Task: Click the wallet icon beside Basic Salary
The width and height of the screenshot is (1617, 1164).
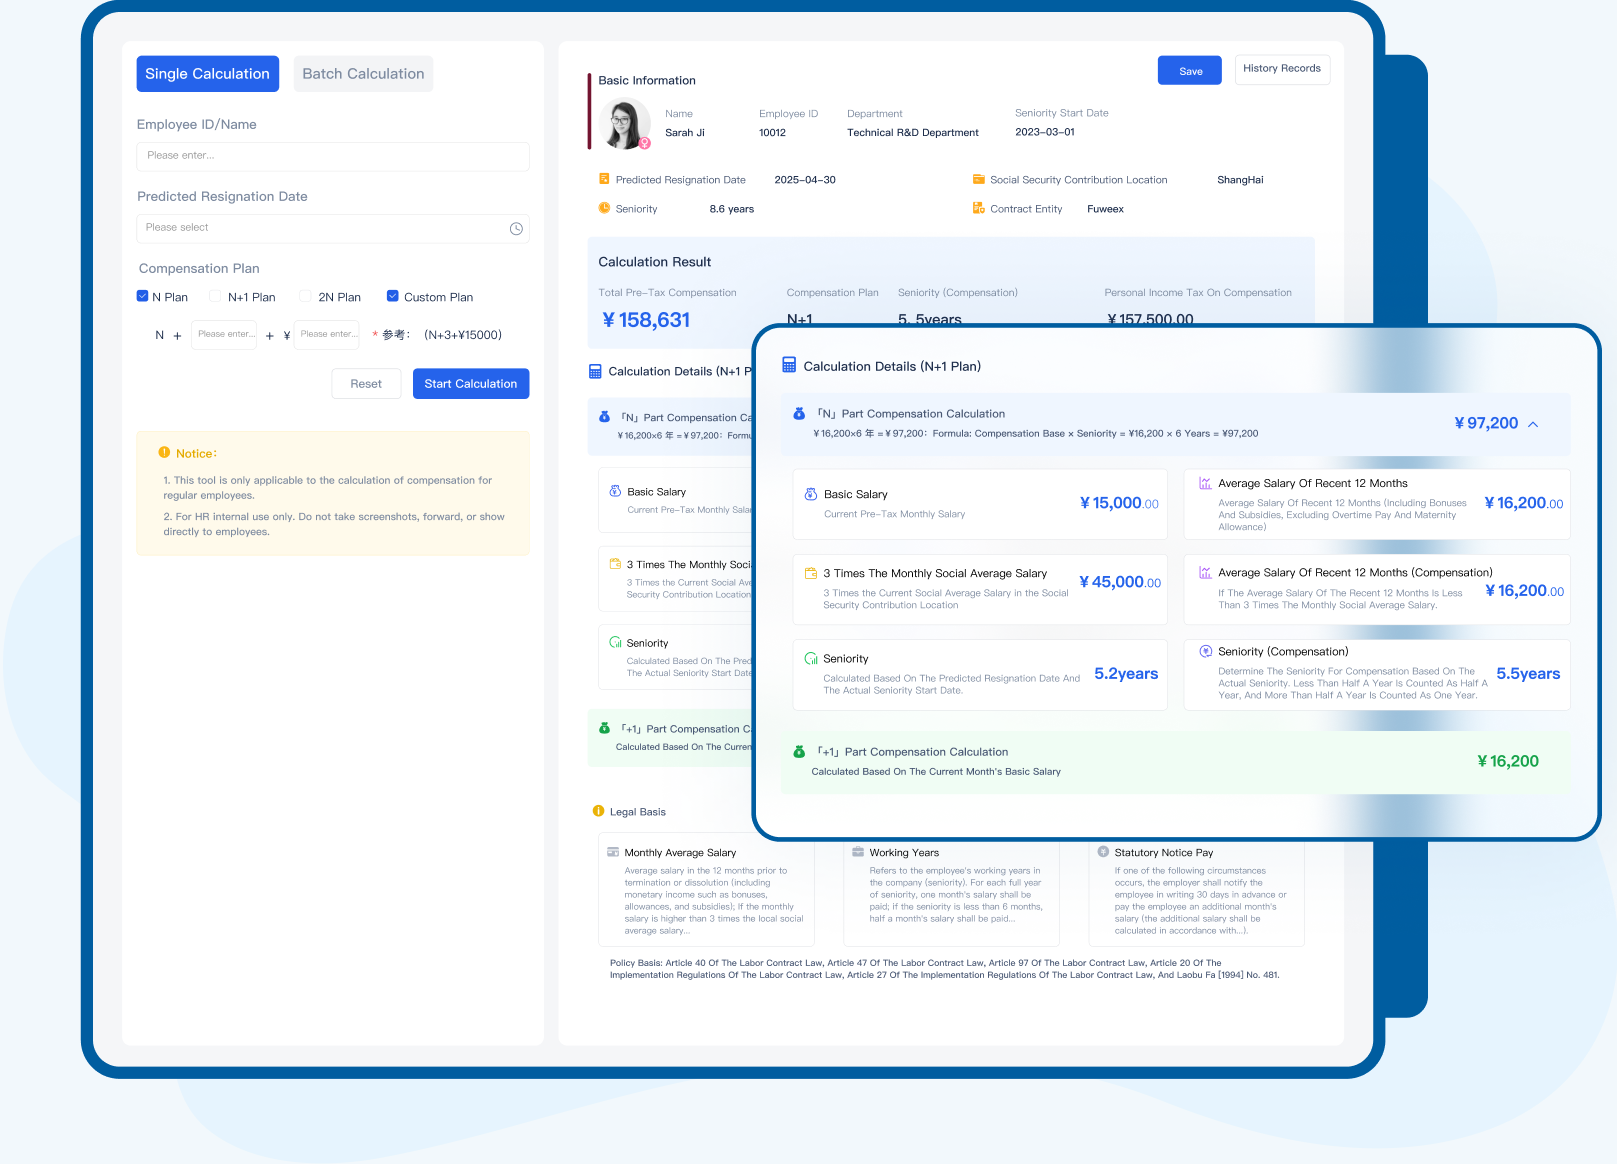Action: (x=812, y=494)
